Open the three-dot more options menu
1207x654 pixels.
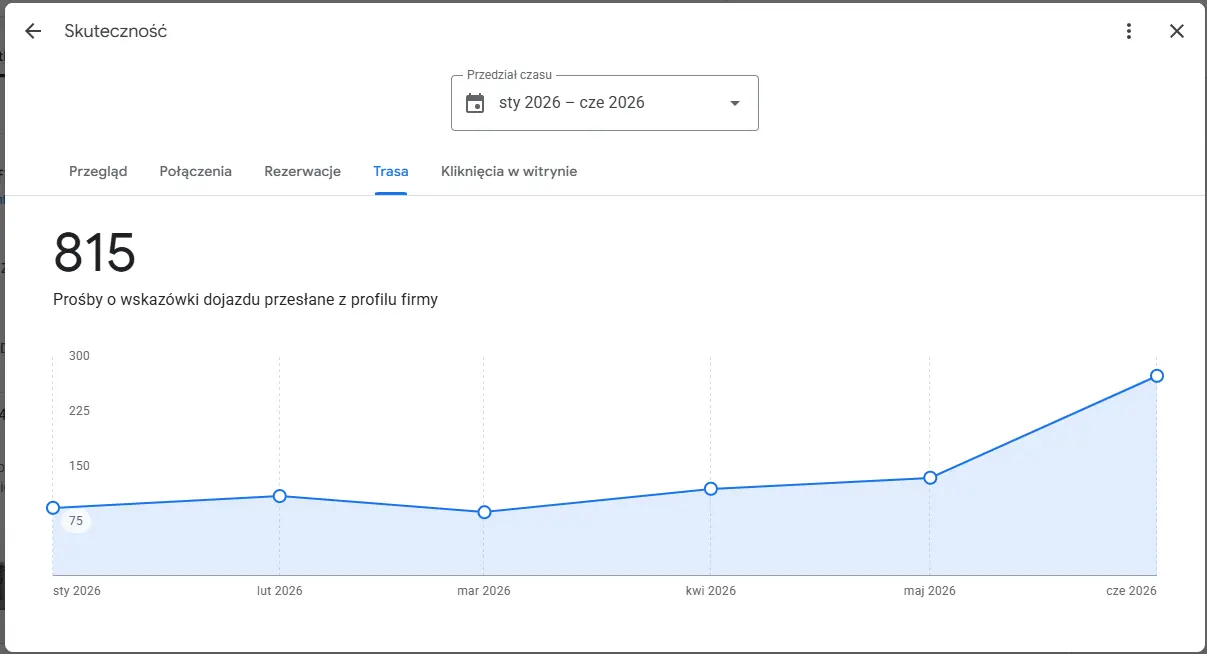(x=1129, y=31)
